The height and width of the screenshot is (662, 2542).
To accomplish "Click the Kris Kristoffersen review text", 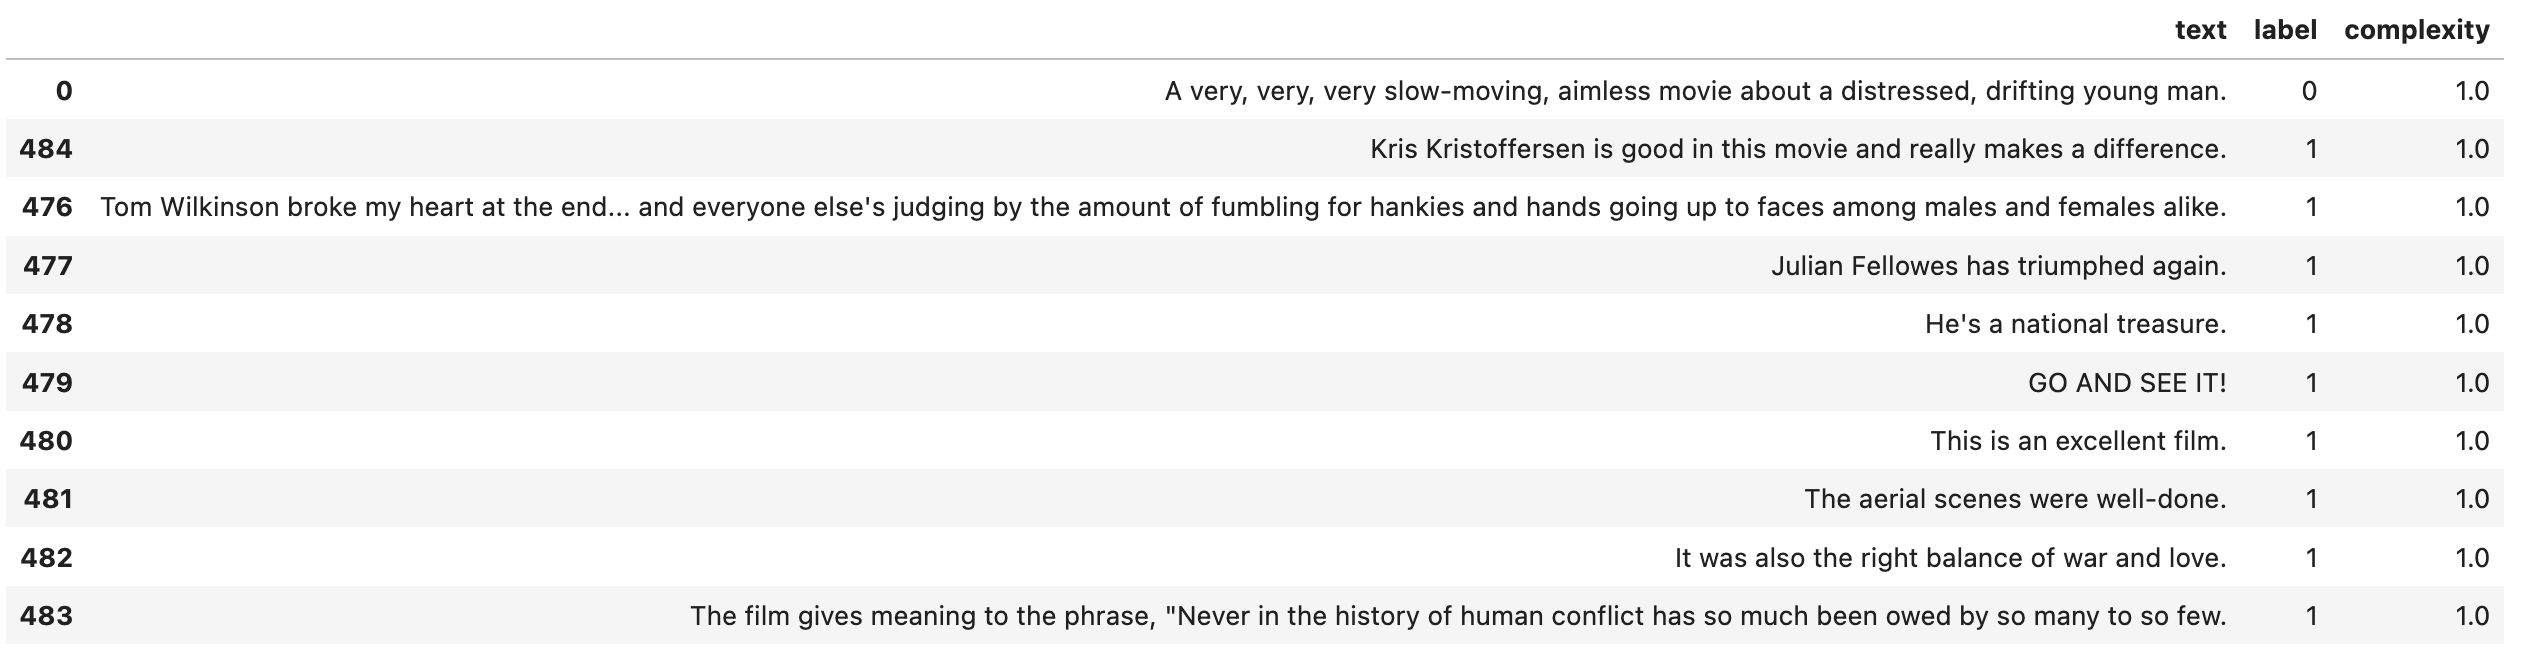I will pos(1797,149).
